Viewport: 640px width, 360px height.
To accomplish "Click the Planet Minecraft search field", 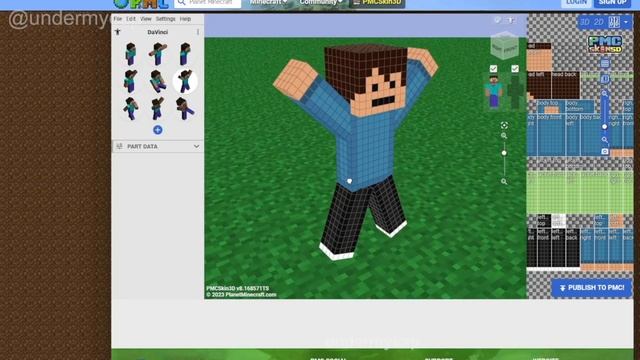I will click(208, 3).
